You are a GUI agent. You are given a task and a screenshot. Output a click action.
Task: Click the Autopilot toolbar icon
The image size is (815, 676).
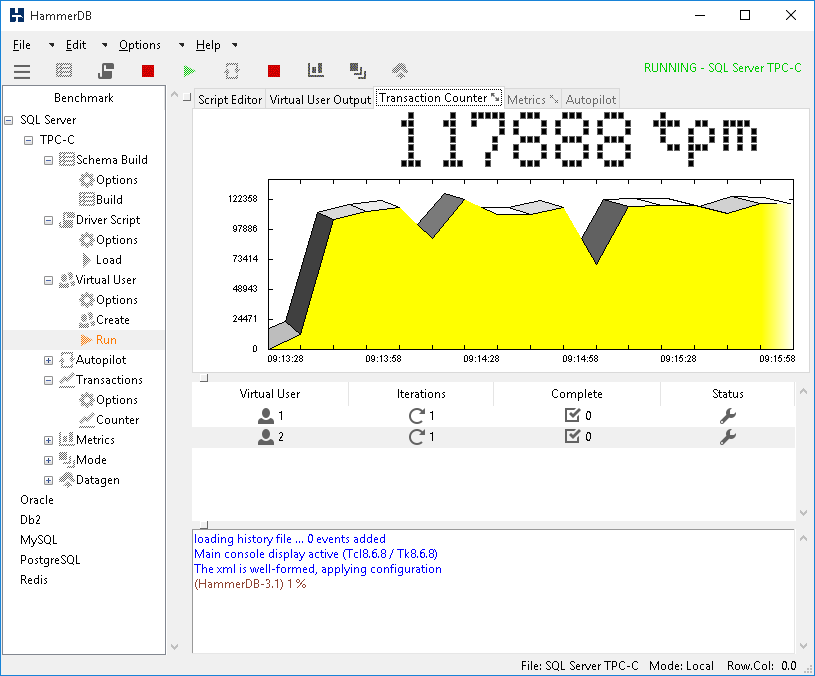pyautogui.click(x=232, y=71)
